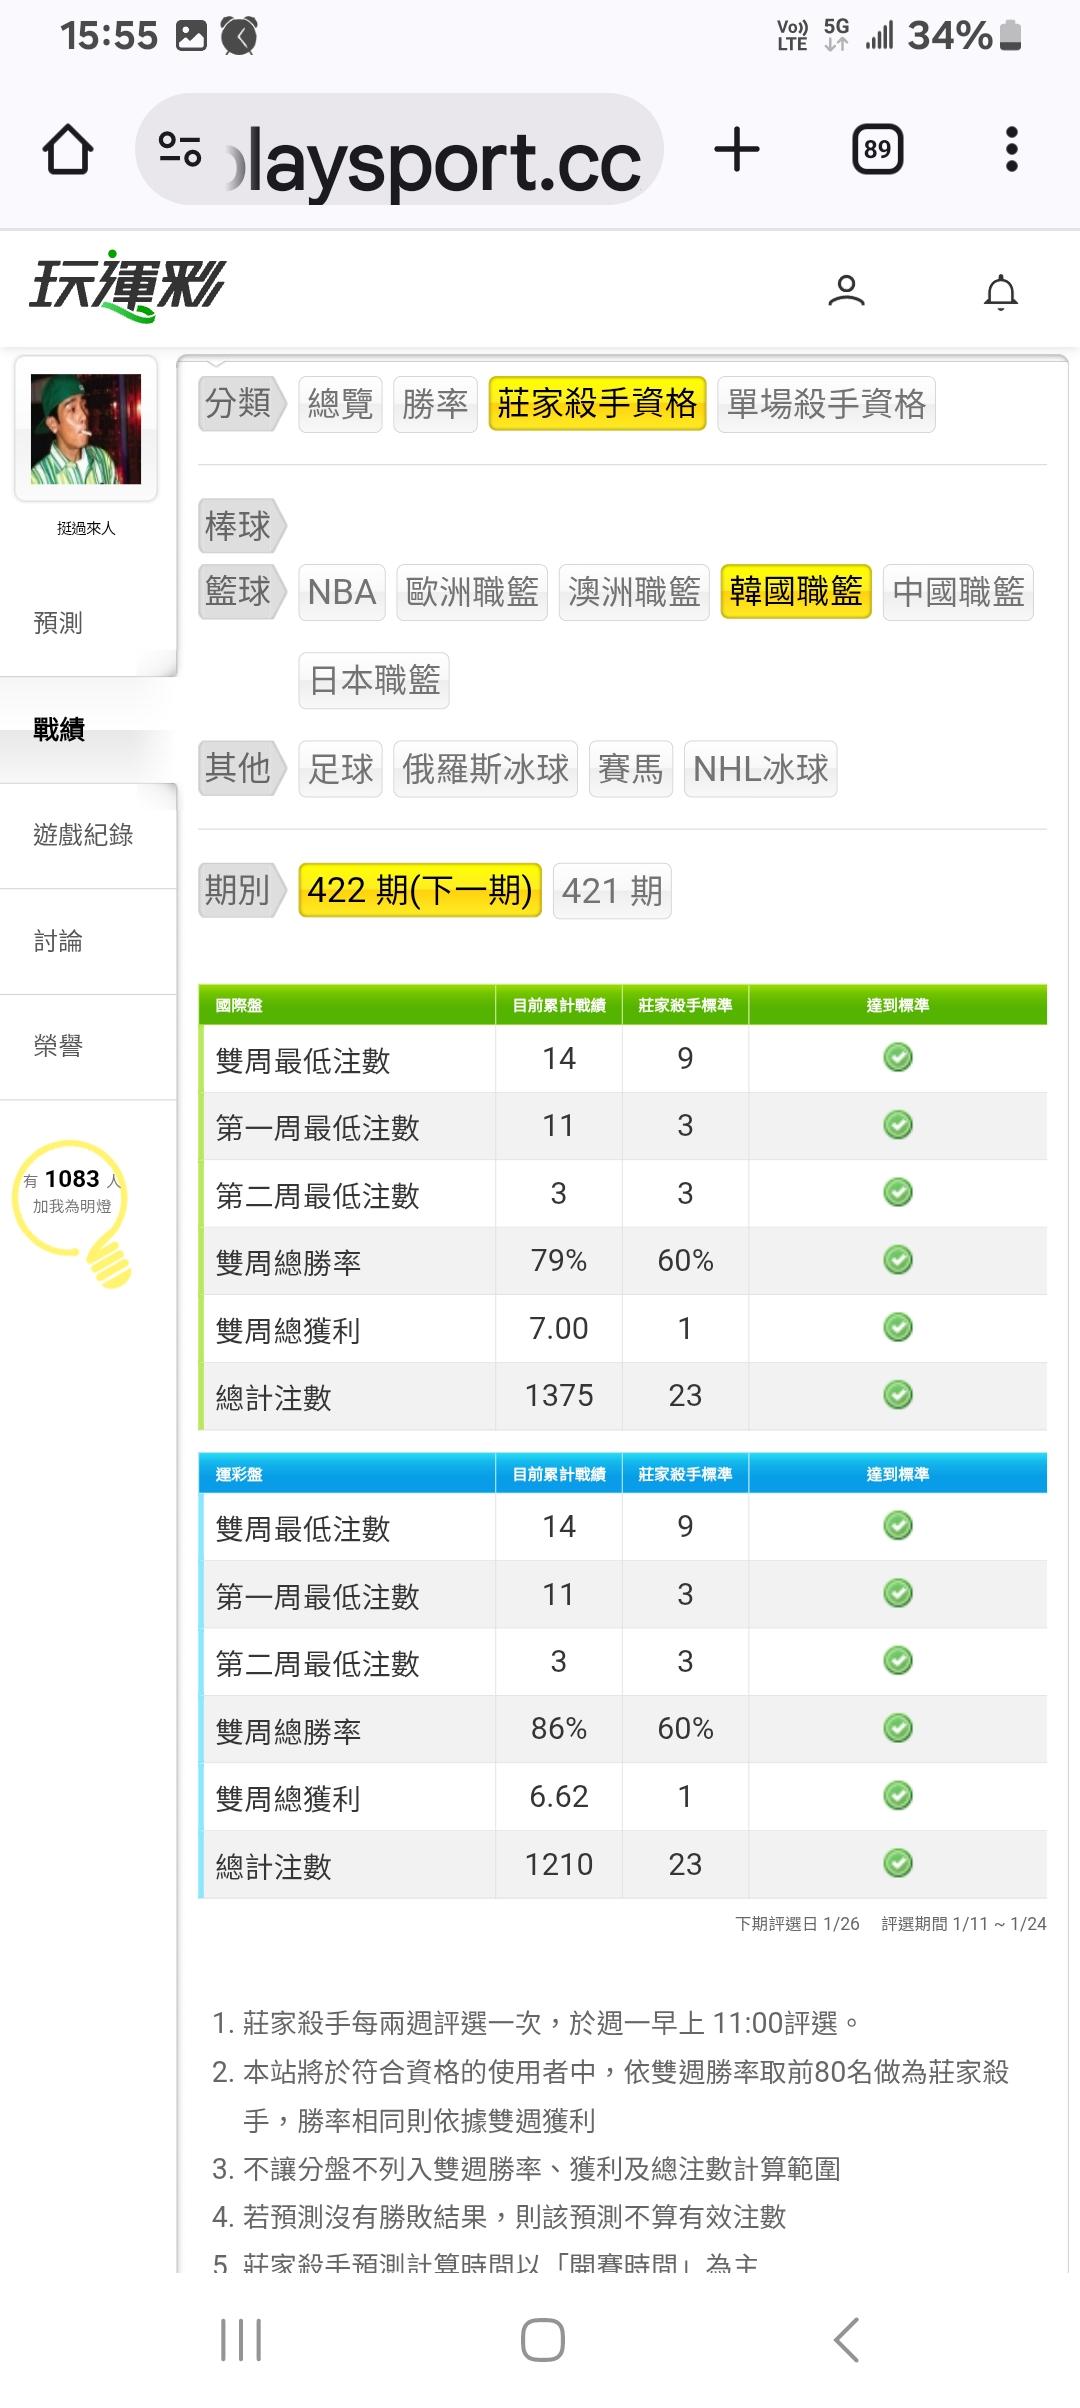Tap the 玩運彩 site logo
The image size is (1080, 2408).
(x=127, y=286)
